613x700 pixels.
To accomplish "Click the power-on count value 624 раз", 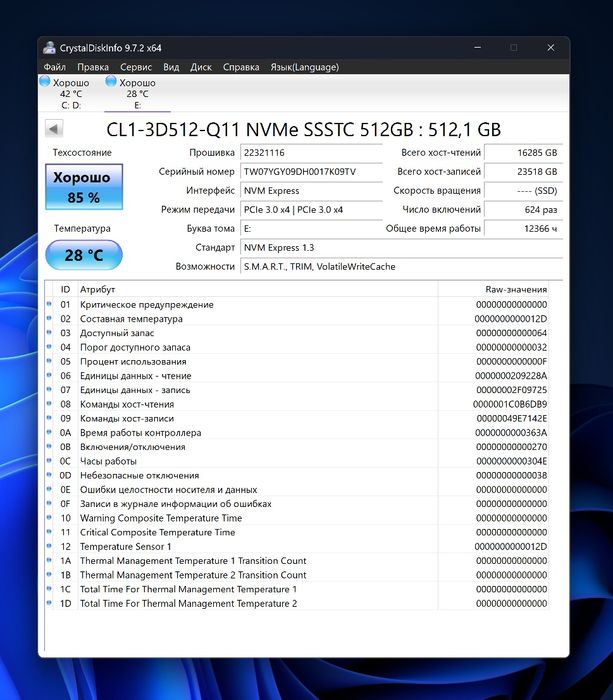I will 523,210.
